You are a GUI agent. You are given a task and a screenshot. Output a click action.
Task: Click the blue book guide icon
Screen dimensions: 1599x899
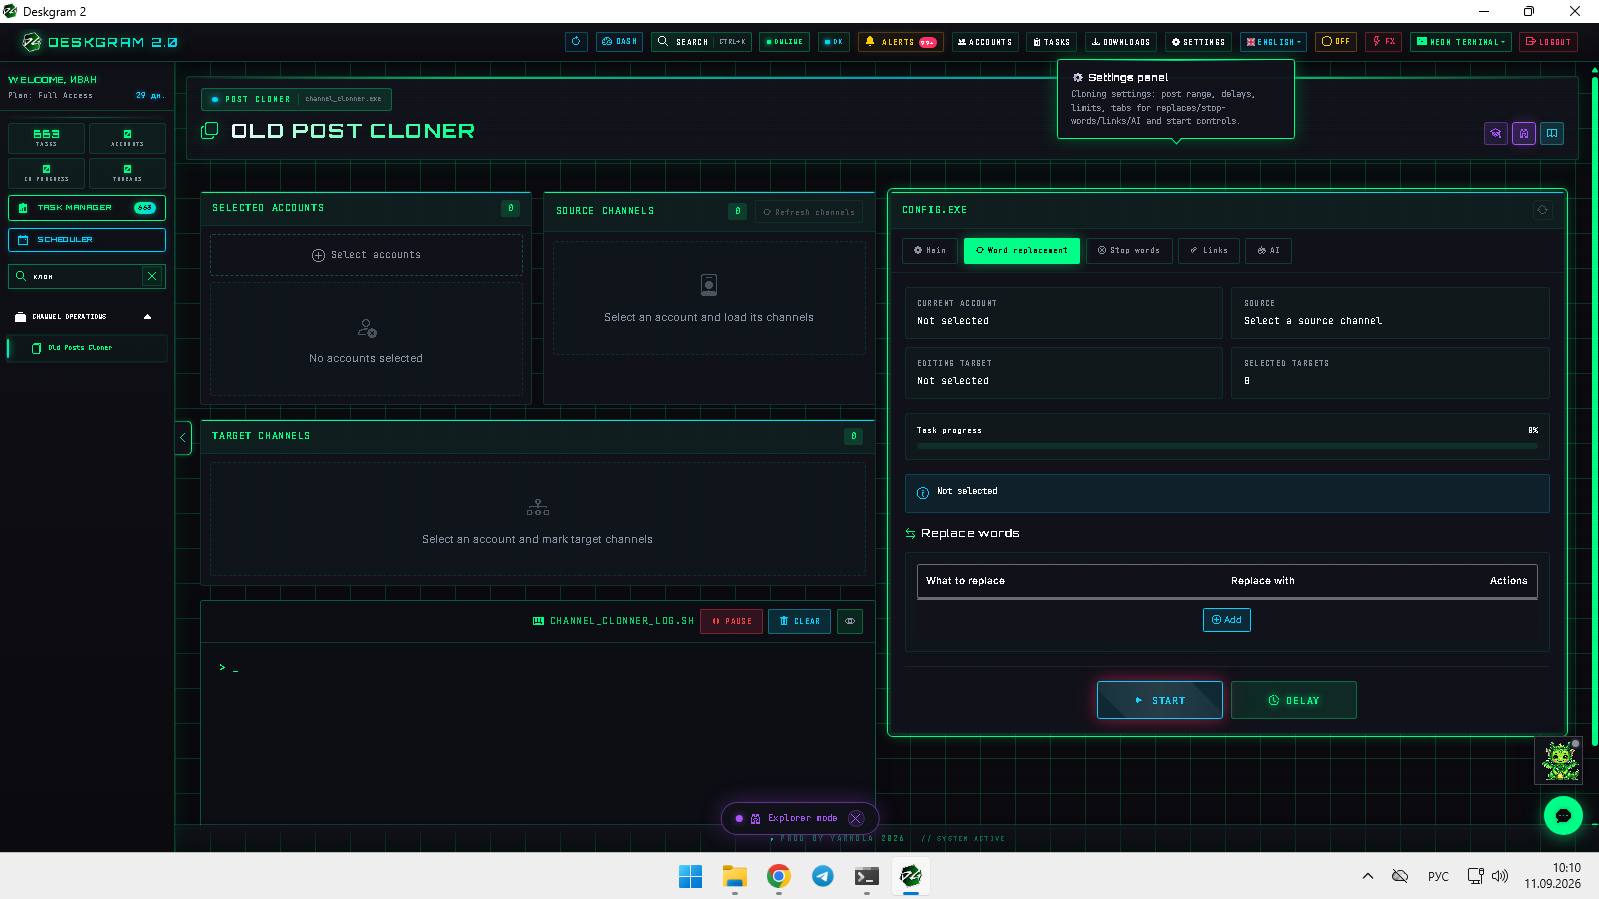point(1552,133)
